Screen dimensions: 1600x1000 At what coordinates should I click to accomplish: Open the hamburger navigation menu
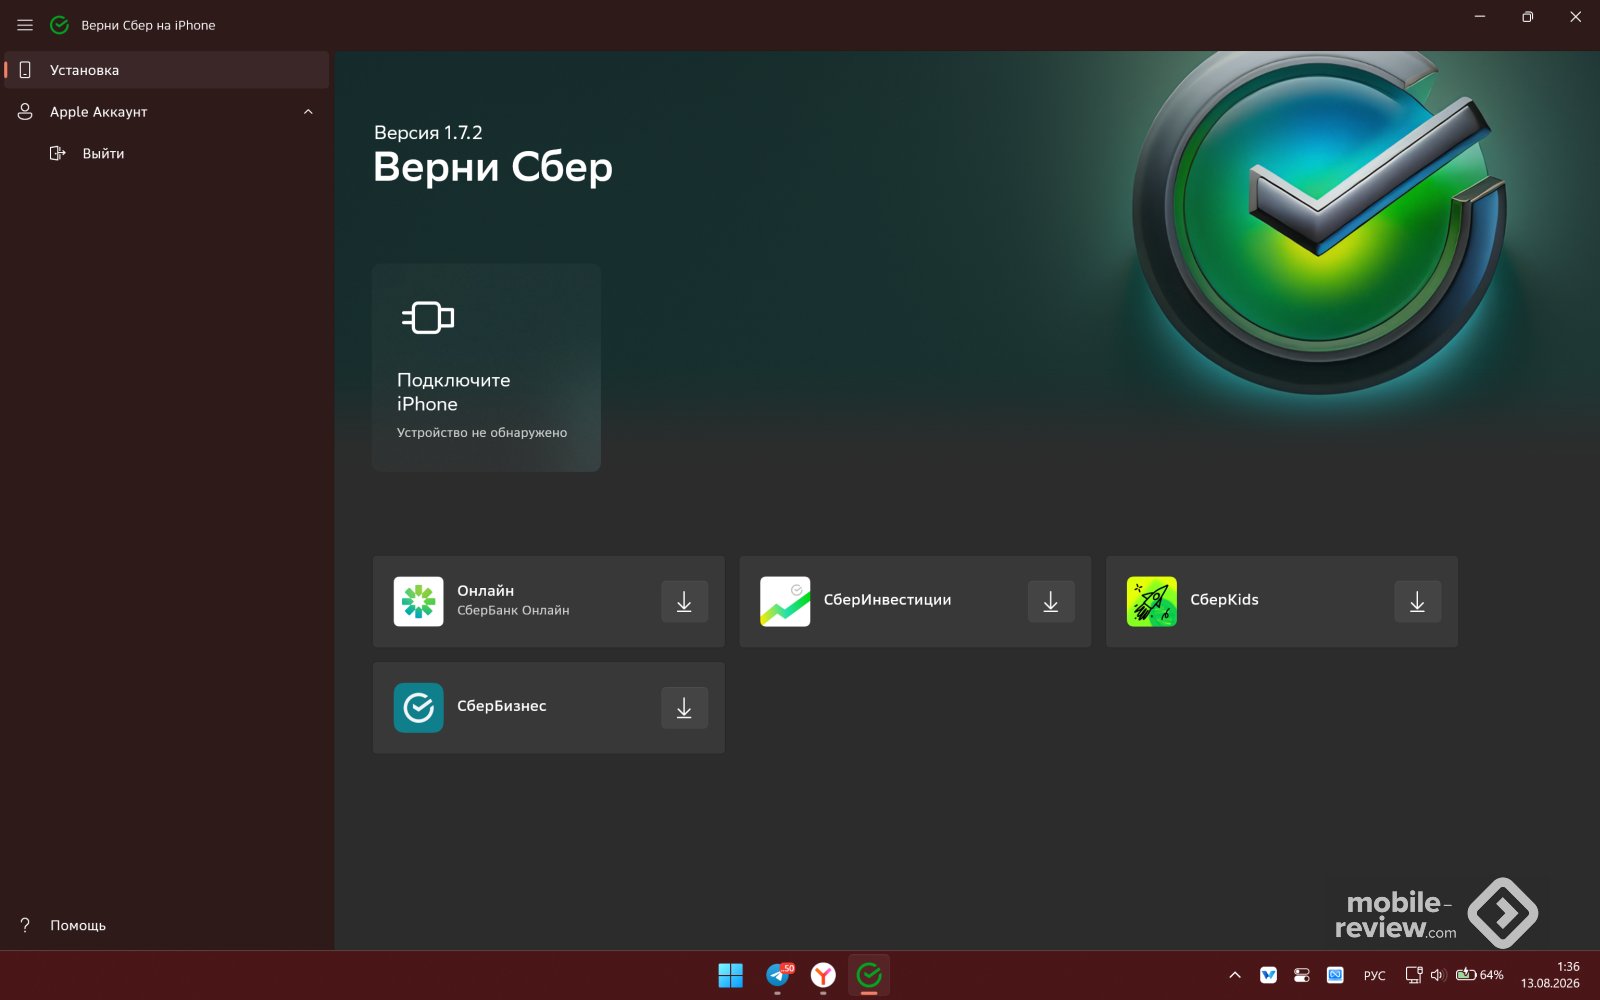coord(25,25)
